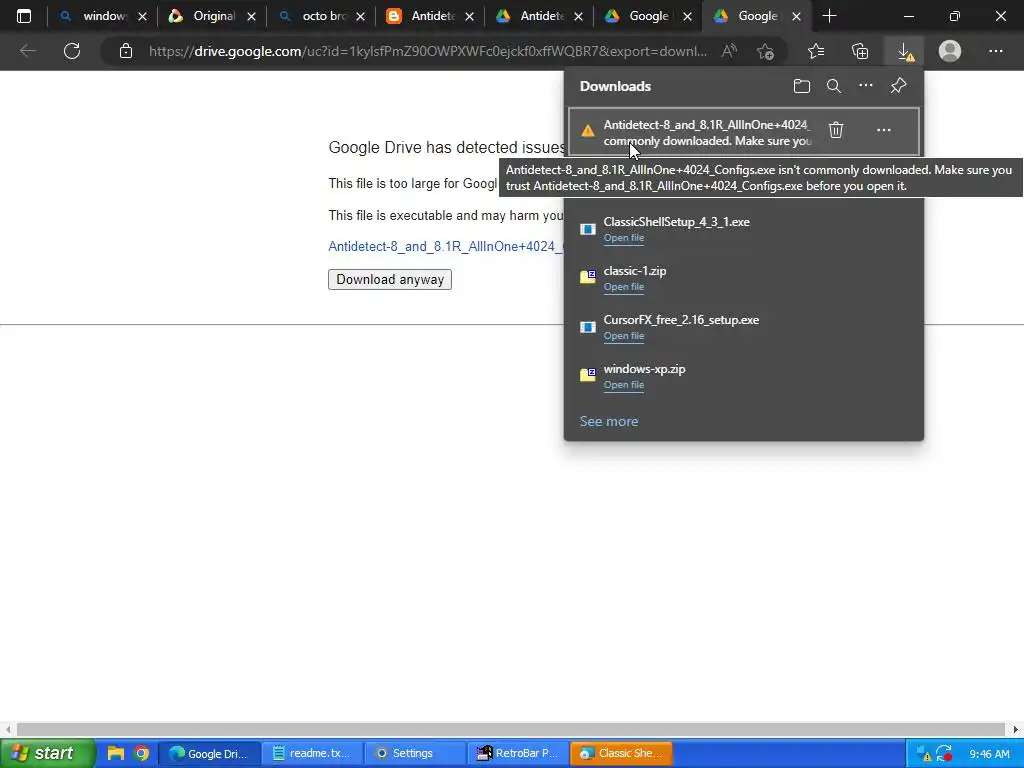
Task: Delete the Antidetect download trash icon
Action: pyautogui.click(x=836, y=130)
